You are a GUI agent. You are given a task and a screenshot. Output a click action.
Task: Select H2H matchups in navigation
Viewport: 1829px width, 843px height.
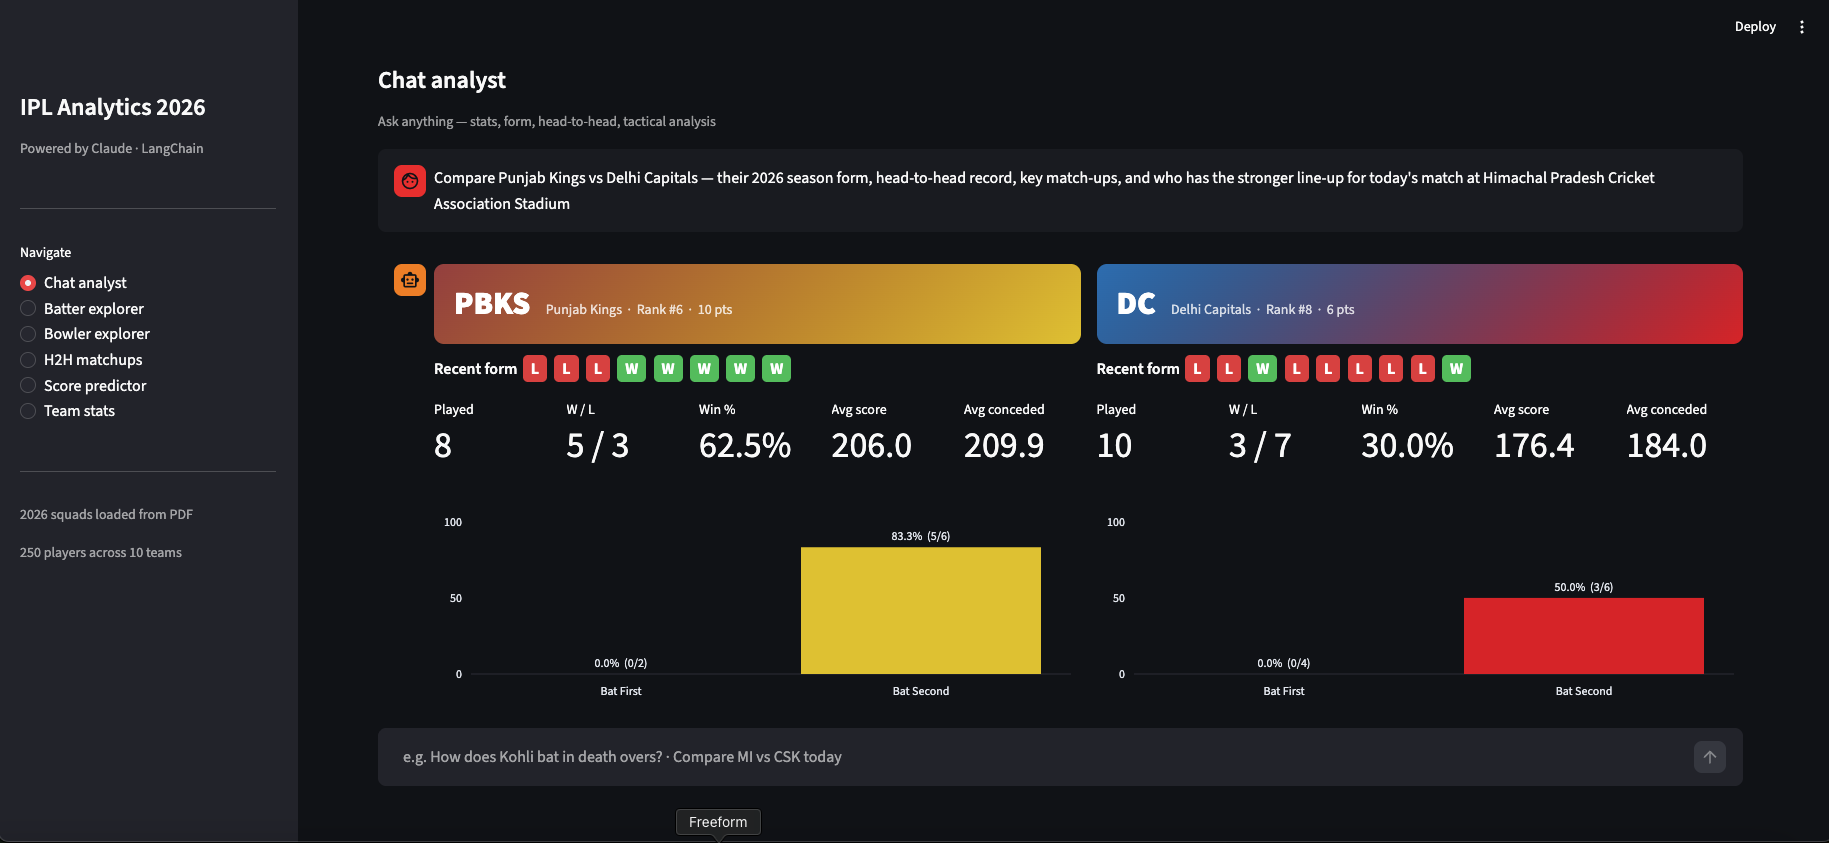(81, 360)
